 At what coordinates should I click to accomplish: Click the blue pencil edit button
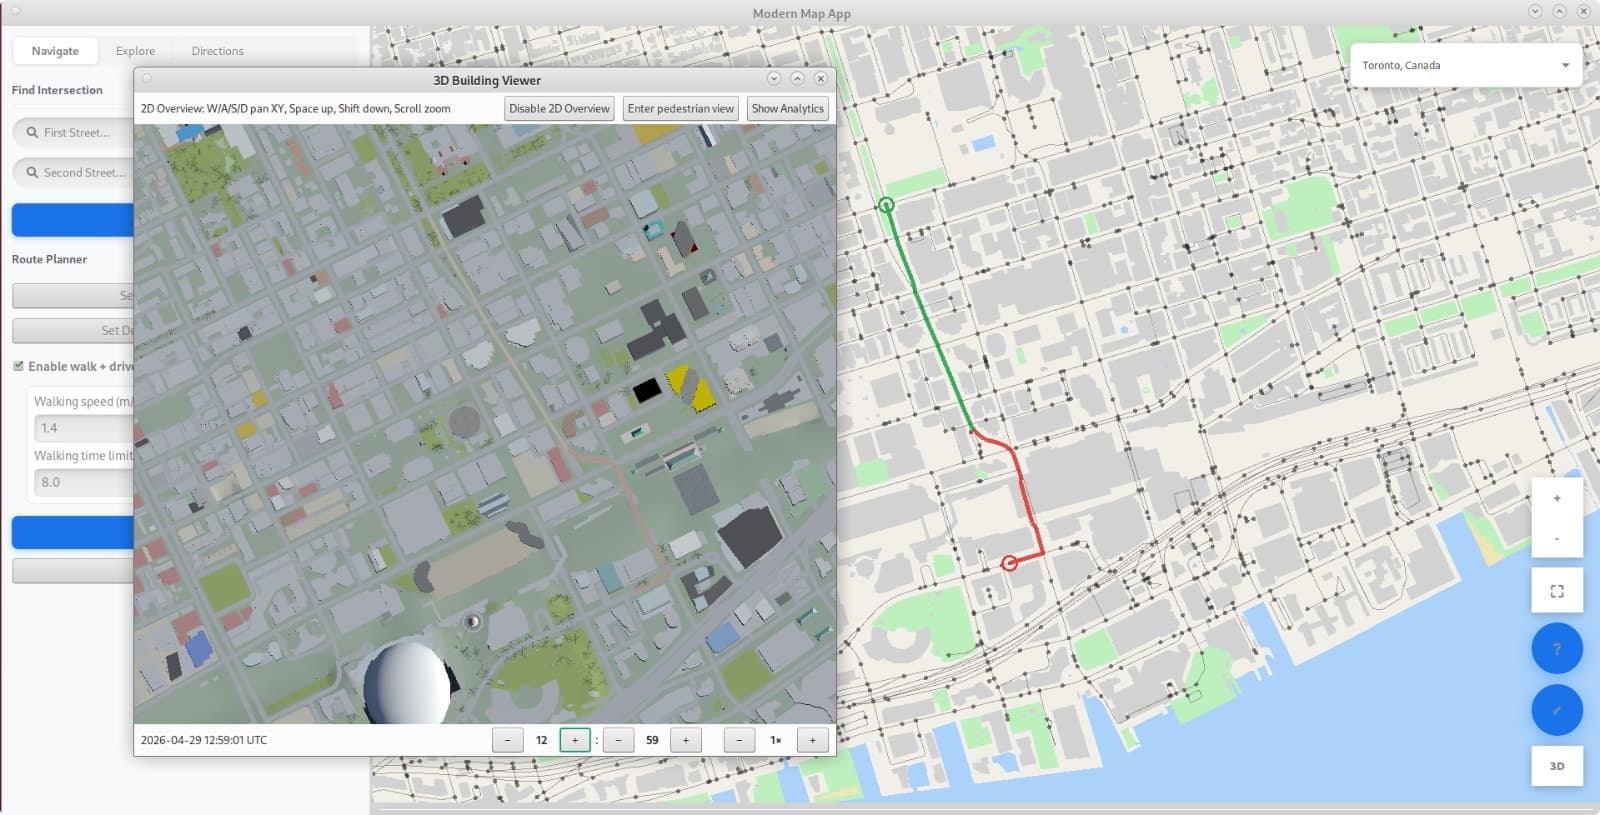click(x=1557, y=710)
